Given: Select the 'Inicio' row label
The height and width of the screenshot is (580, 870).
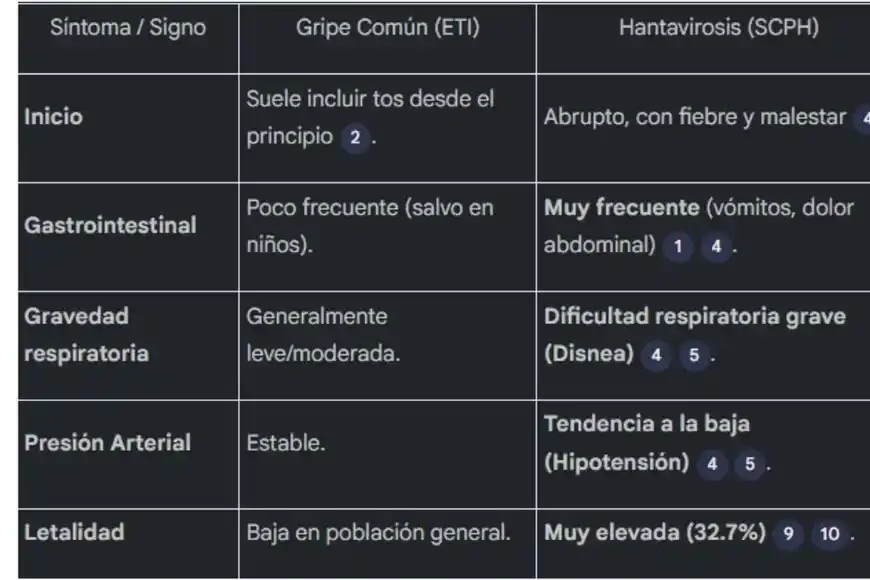Looking at the screenshot, I should coord(53,117).
